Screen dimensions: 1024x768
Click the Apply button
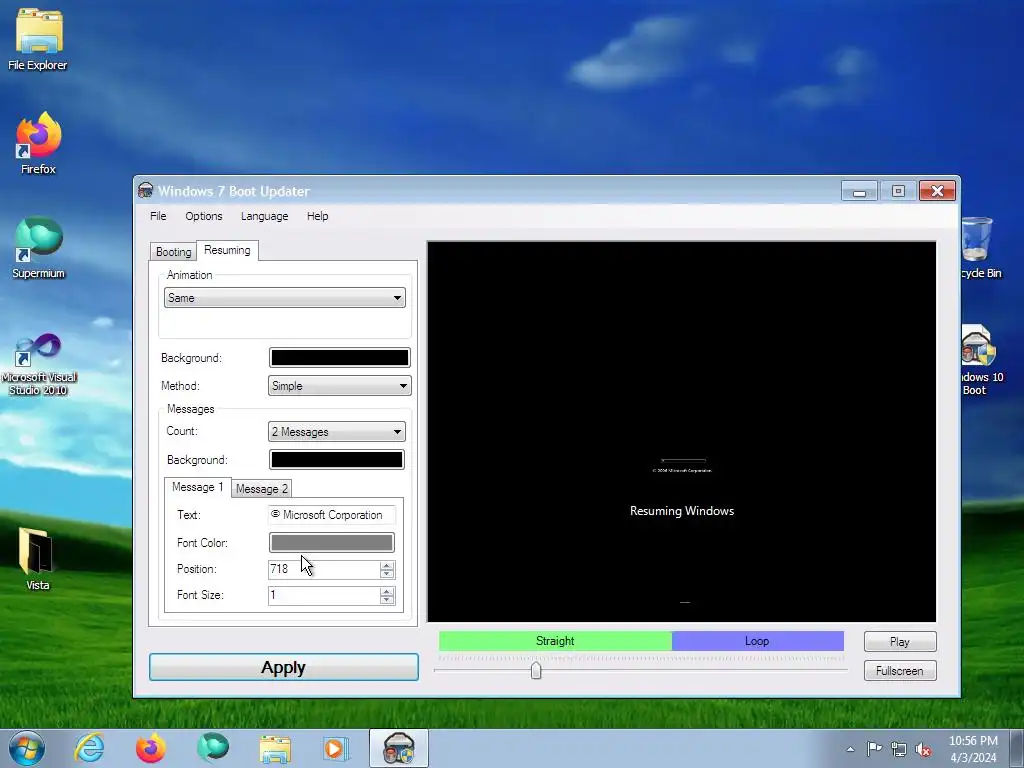tap(283, 667)
